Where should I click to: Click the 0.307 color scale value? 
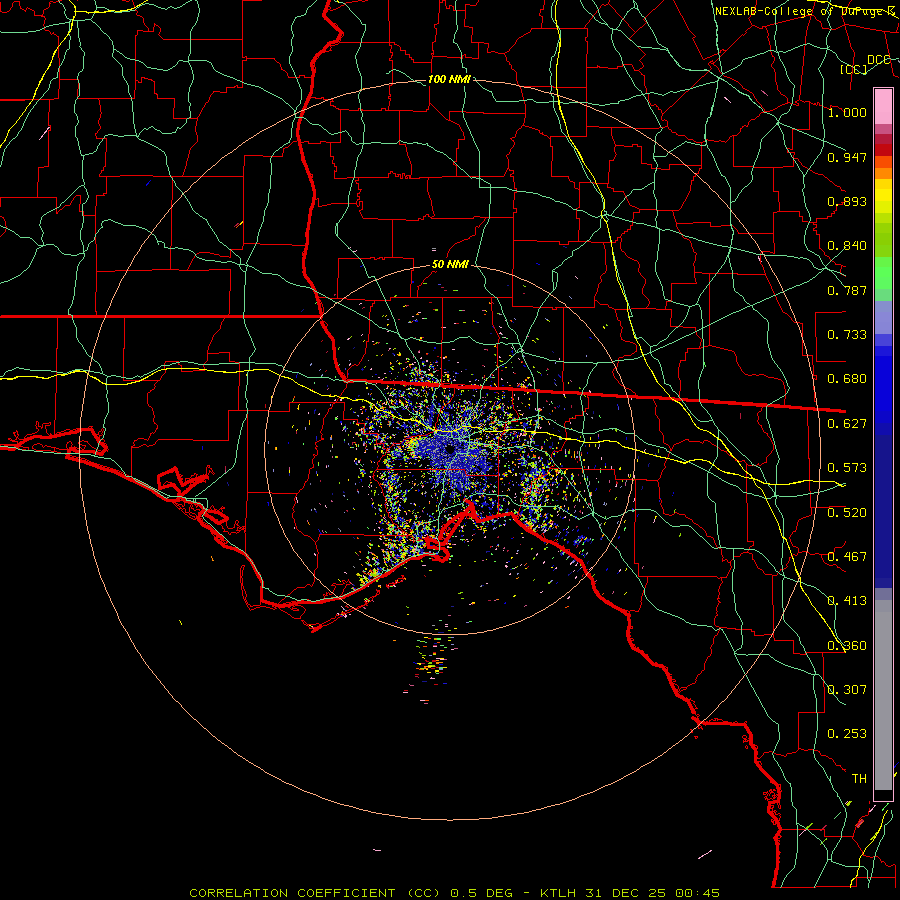(847, 689)
